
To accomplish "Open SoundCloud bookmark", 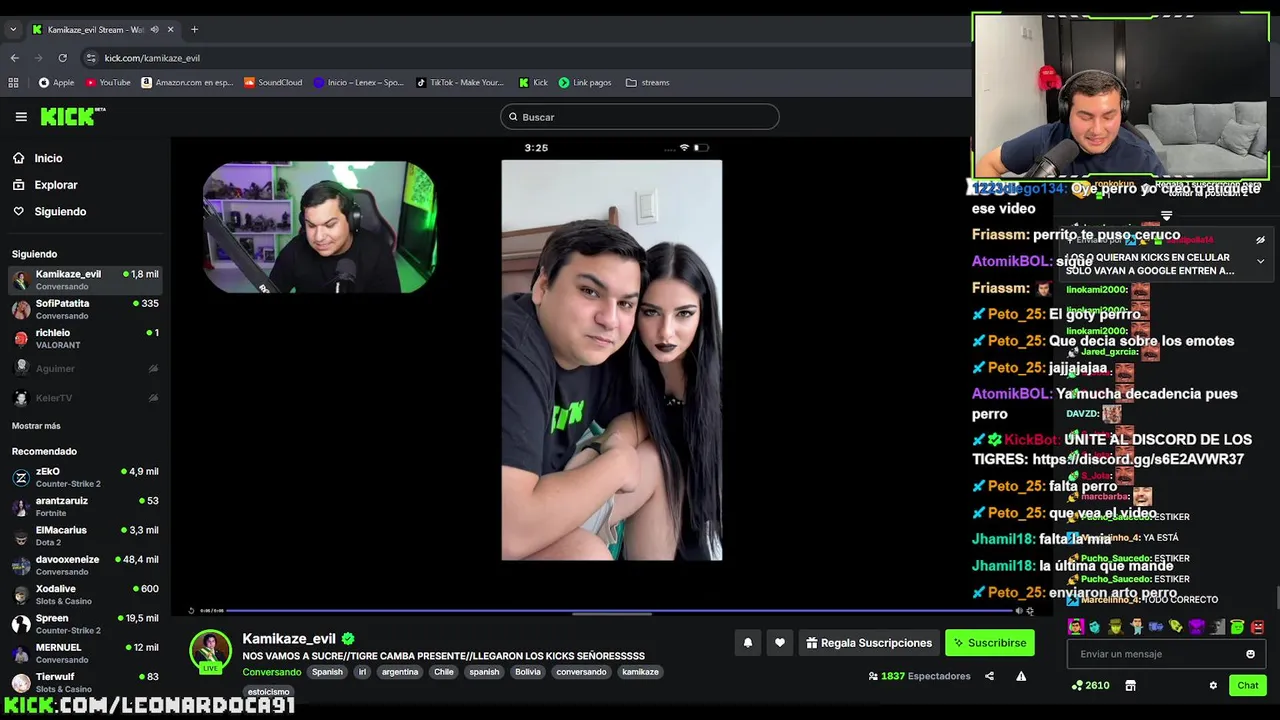I will (x=273, y=83).
